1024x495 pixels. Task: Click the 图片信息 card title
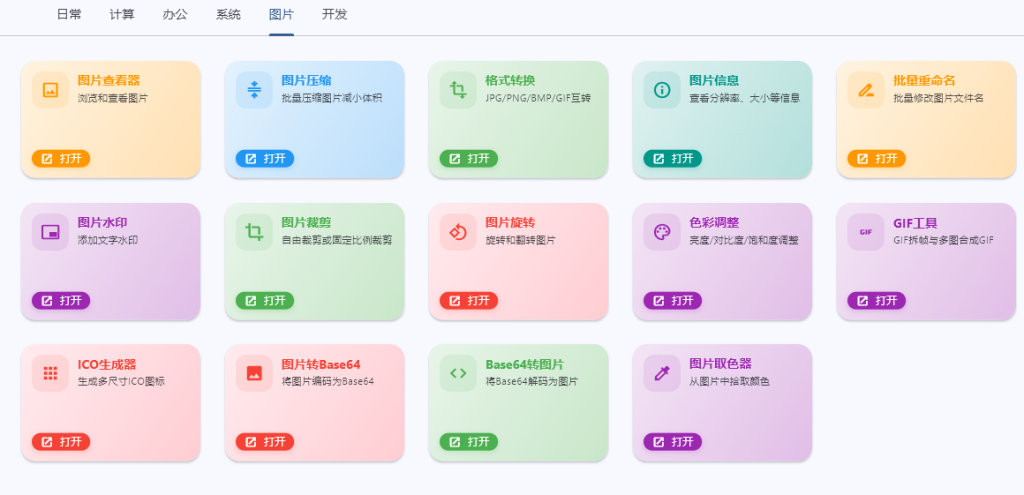coord(714,80)
